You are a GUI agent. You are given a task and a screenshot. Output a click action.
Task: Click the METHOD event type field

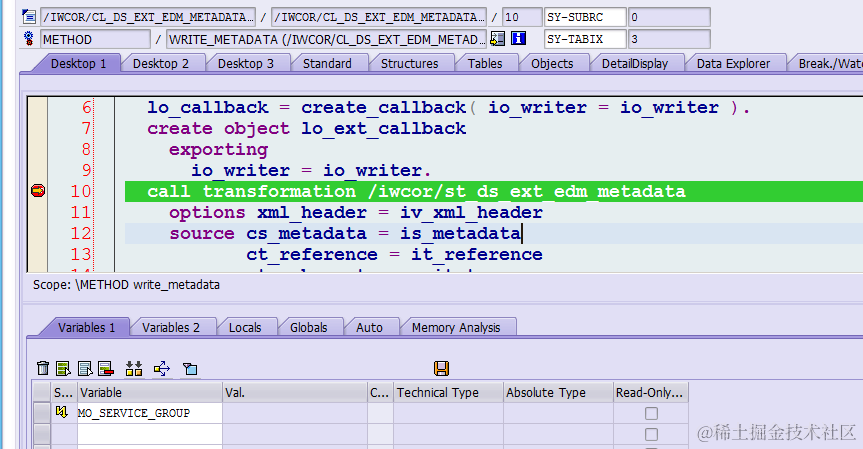[95, 39]
